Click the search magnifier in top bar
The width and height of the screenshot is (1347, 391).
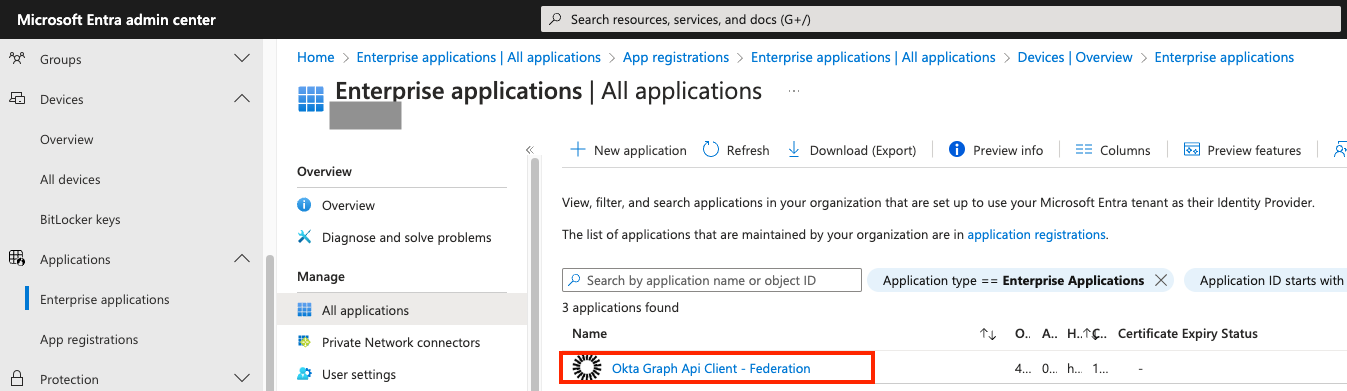coord(555,19)
